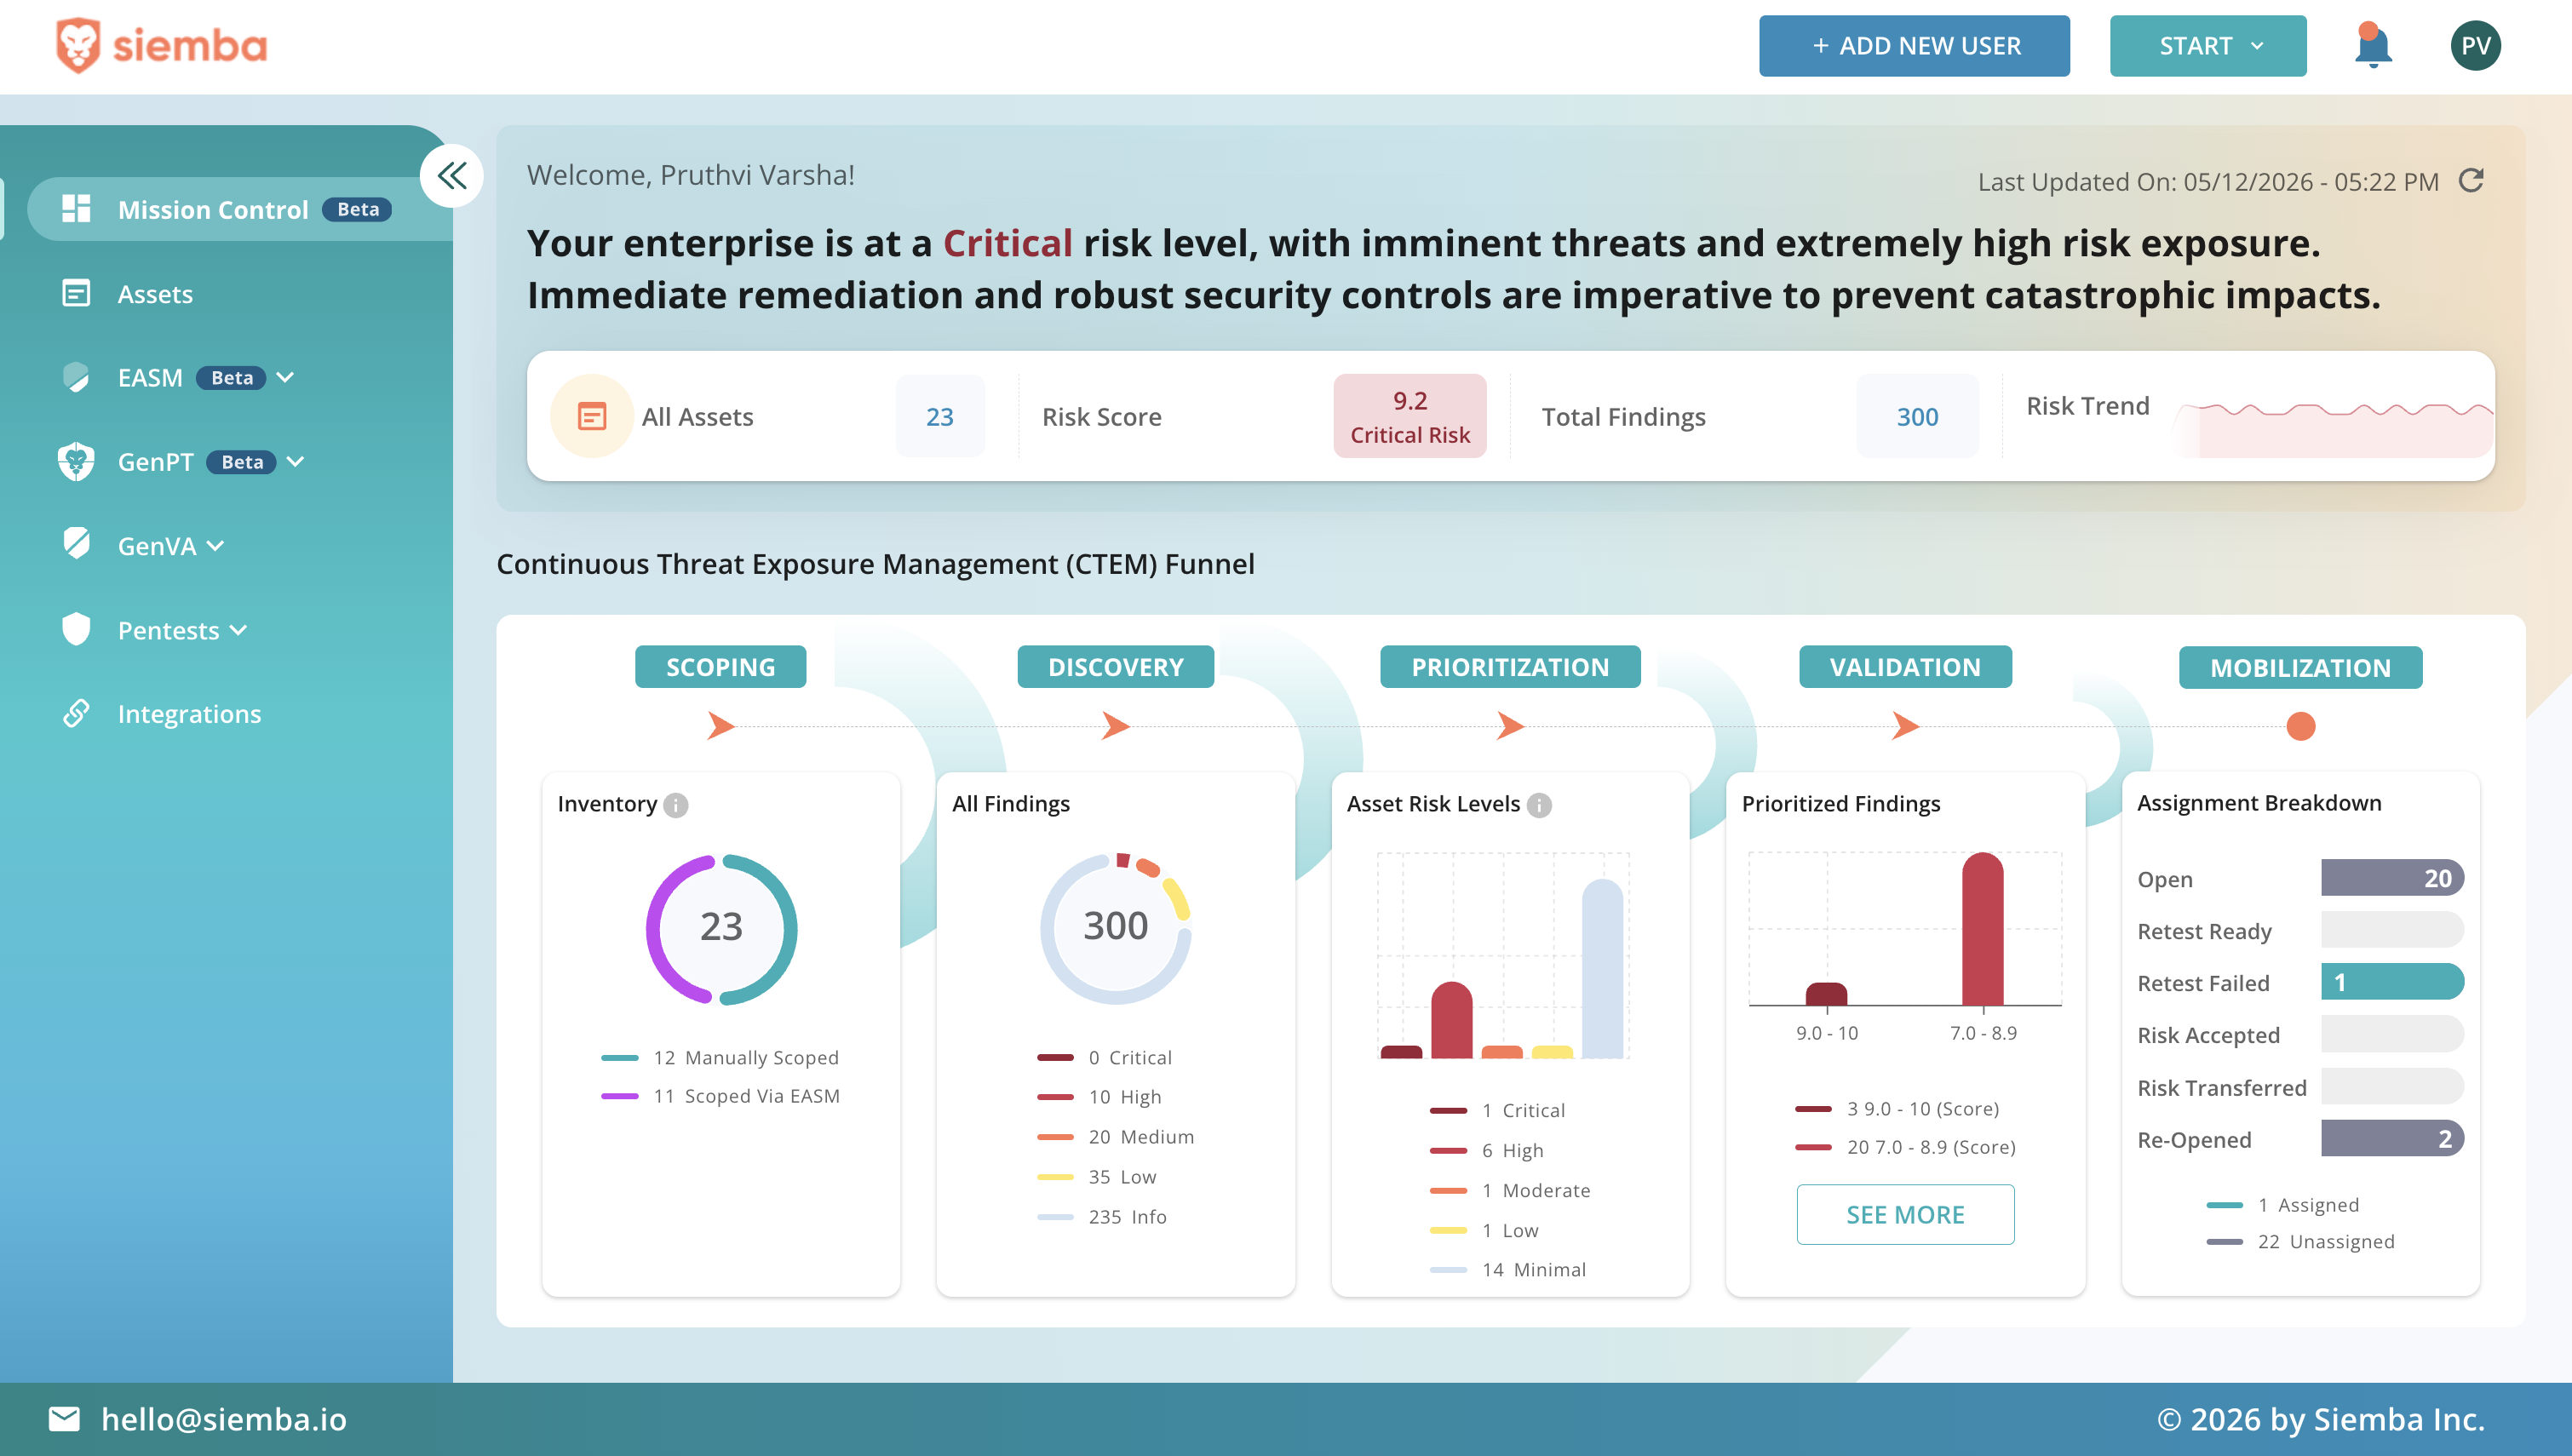Click the mail icon in footer

point(64,1418)
